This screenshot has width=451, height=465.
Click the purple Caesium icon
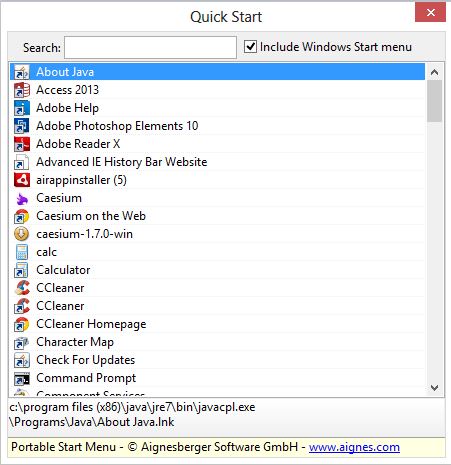(22, 198)
